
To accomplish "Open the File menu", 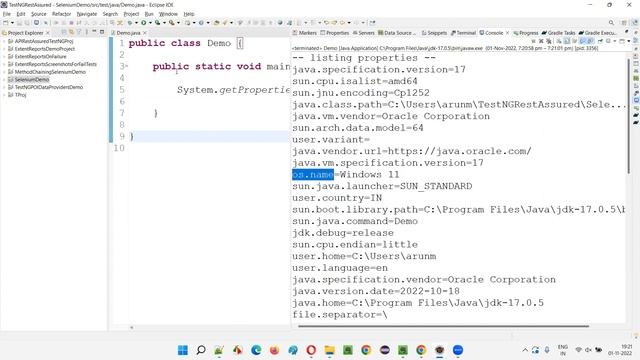I will click(x=7, y=14).
